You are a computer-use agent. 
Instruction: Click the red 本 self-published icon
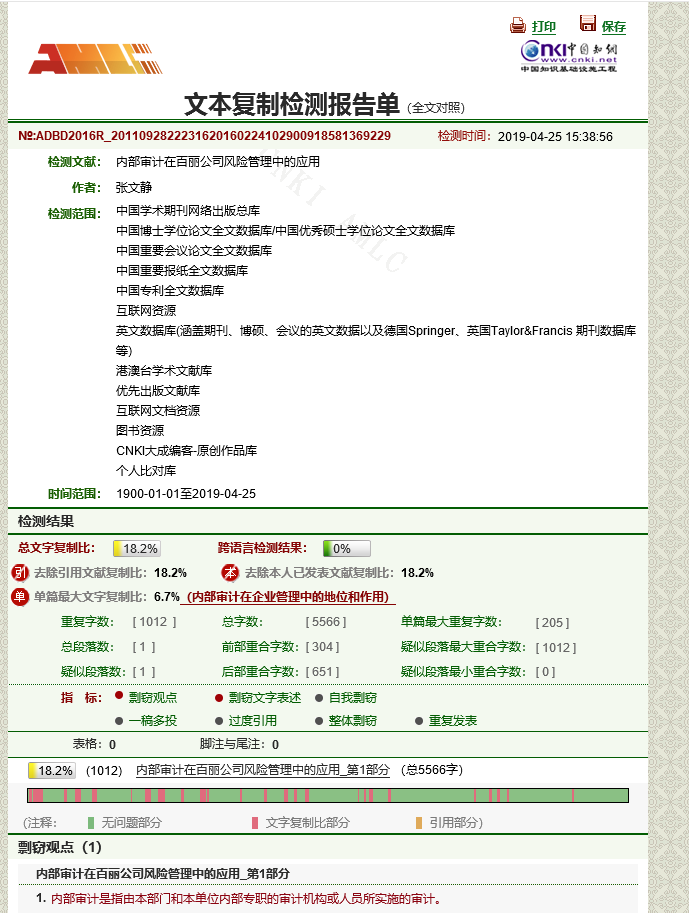click(230, 573)
